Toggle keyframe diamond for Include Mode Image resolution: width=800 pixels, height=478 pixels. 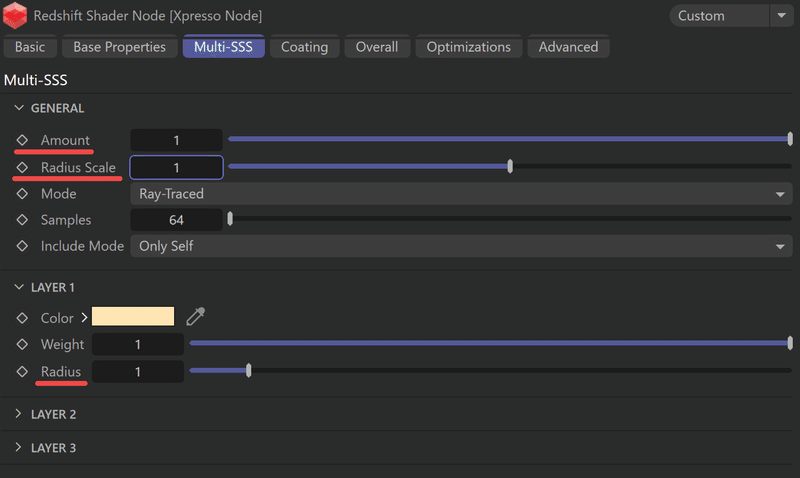22,246
